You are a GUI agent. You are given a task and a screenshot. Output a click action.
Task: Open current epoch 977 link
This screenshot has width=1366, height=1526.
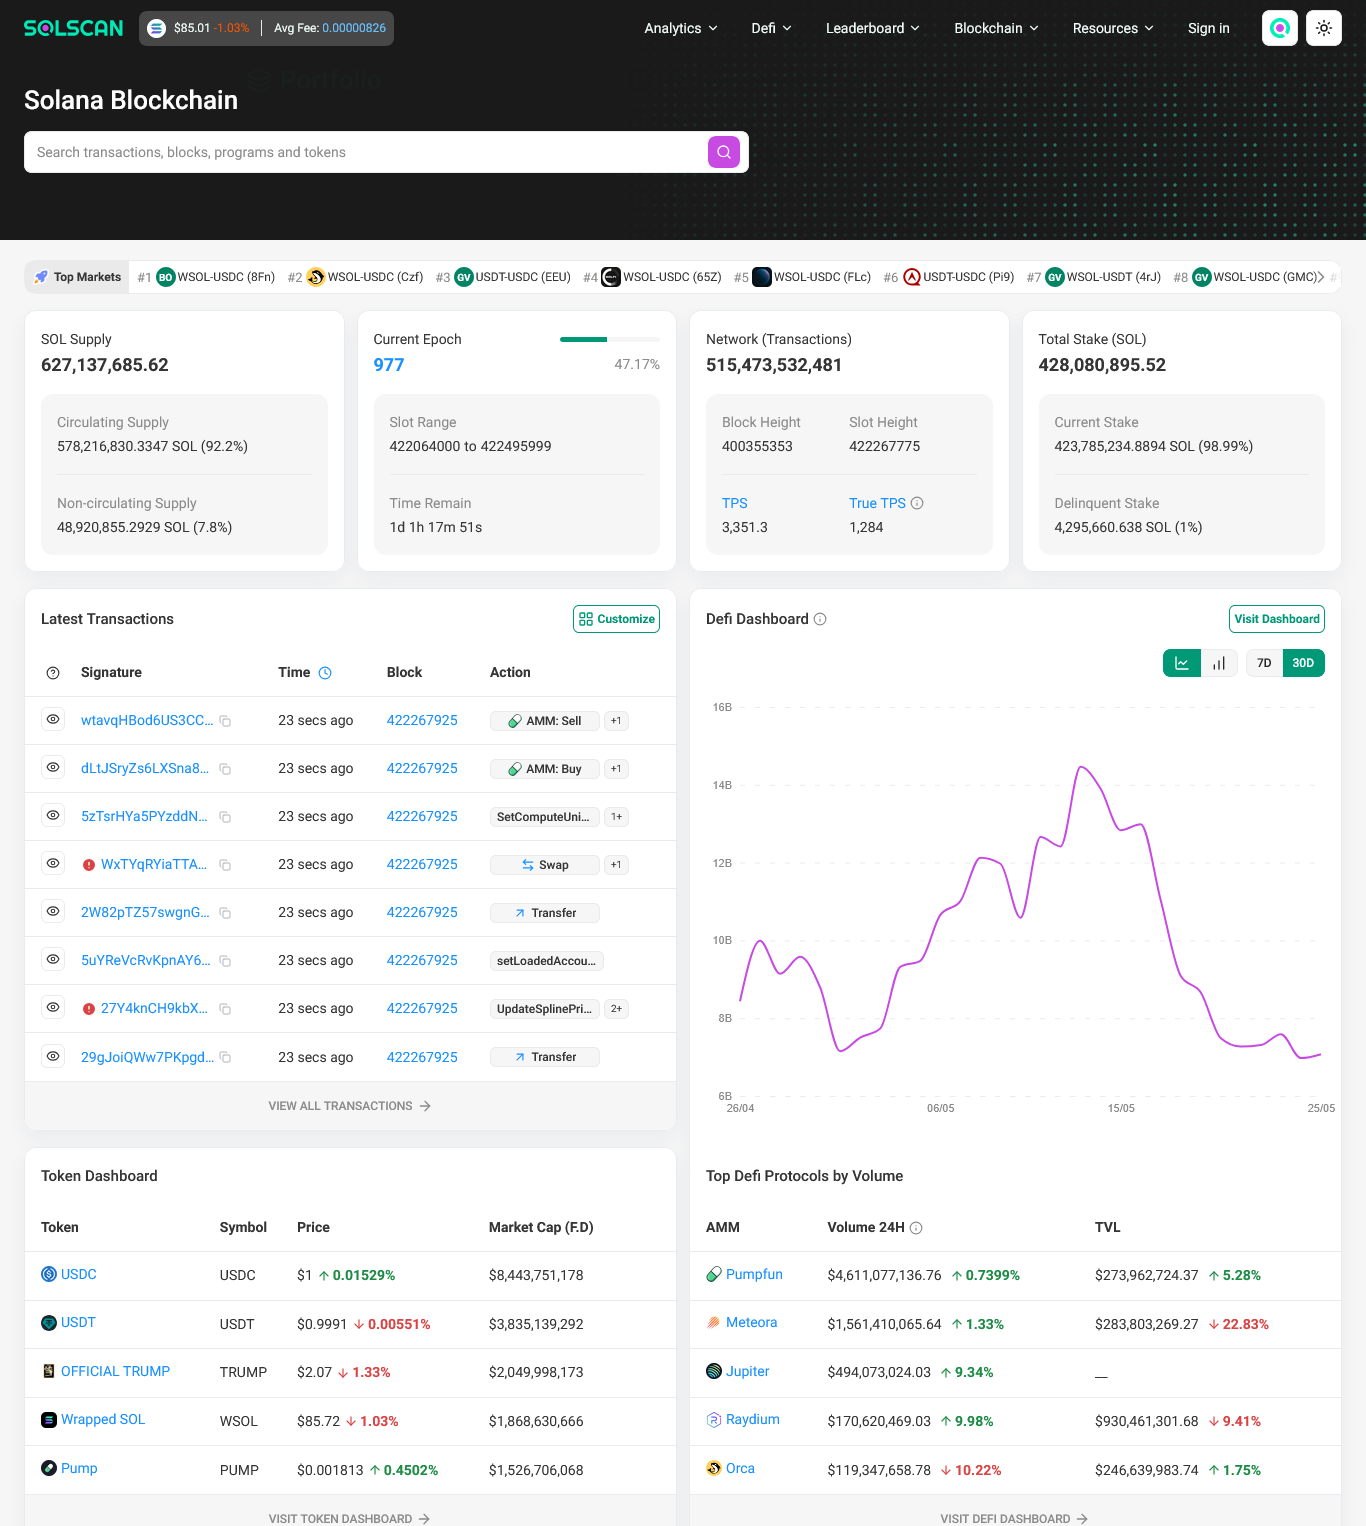coord(389,365)
